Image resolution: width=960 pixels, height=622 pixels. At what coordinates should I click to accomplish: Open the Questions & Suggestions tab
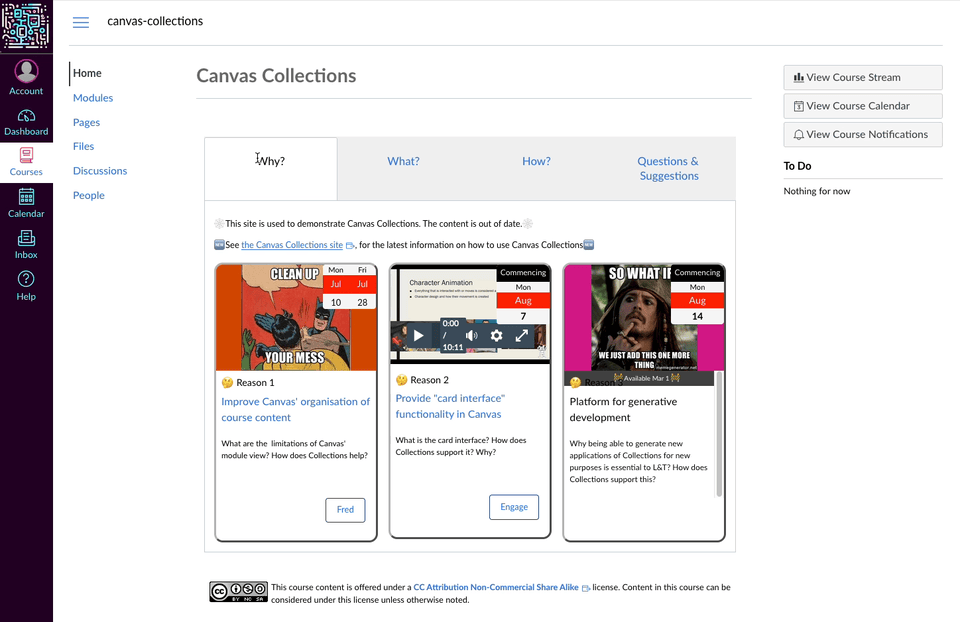pyautogui.click(x=669, y=168)
